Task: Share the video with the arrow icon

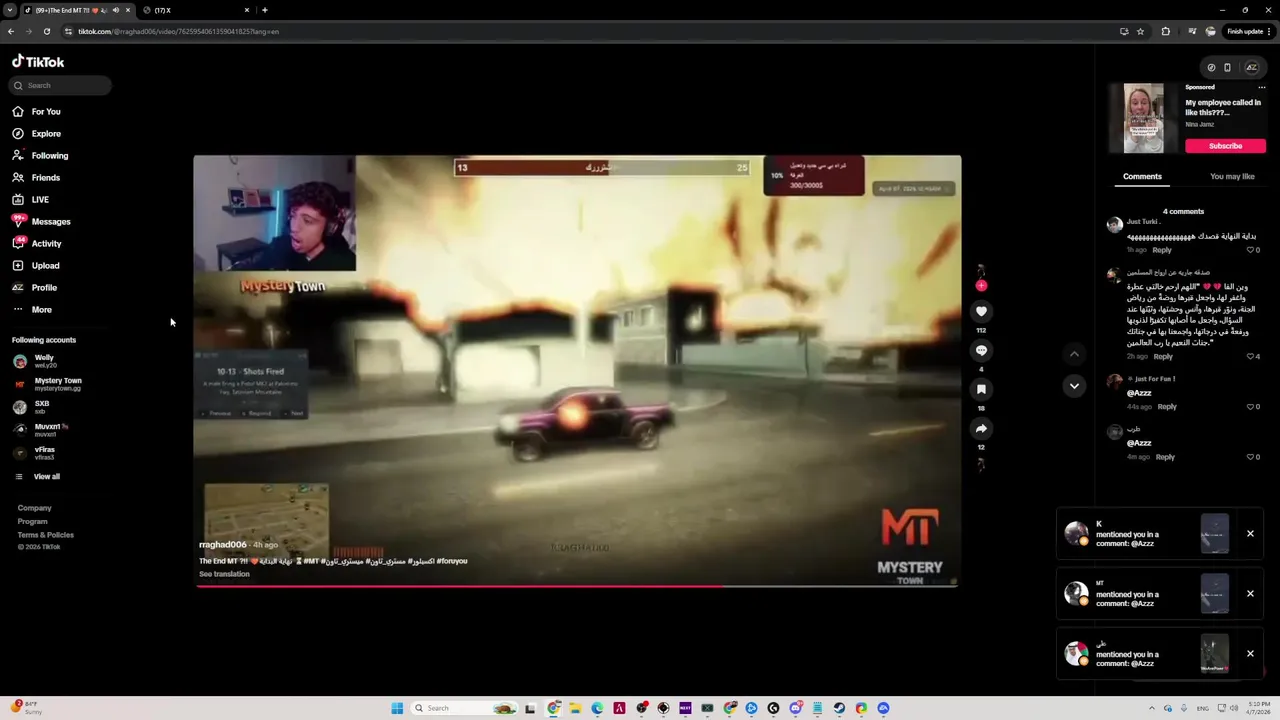Action: coord(981,429)
